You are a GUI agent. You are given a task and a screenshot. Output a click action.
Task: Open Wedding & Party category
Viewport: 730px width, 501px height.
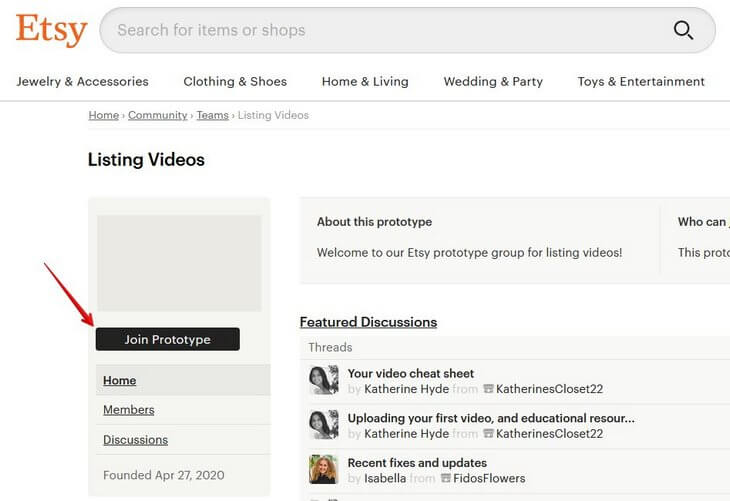coord(493,81)
